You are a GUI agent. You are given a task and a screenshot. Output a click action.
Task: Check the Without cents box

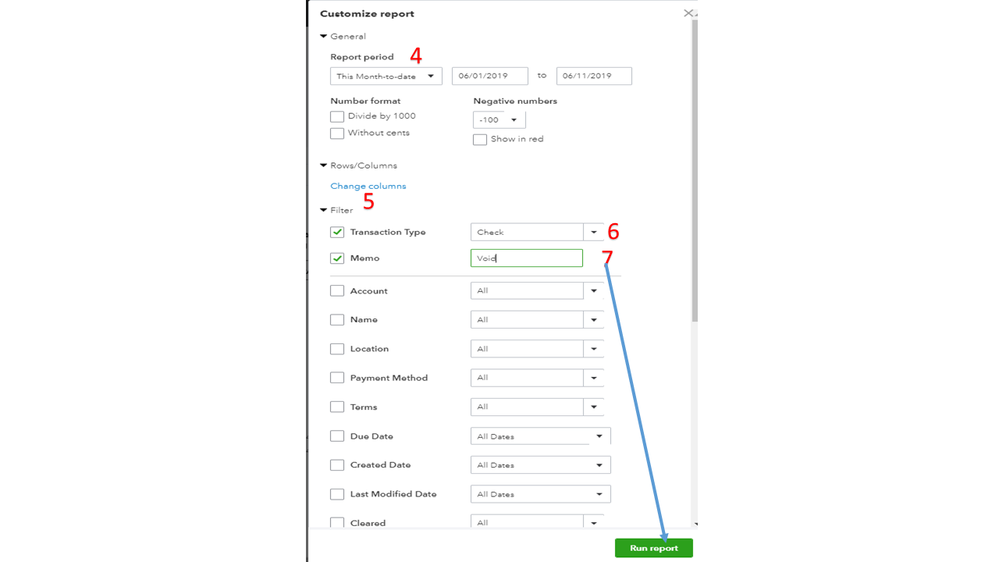(337, 133)
